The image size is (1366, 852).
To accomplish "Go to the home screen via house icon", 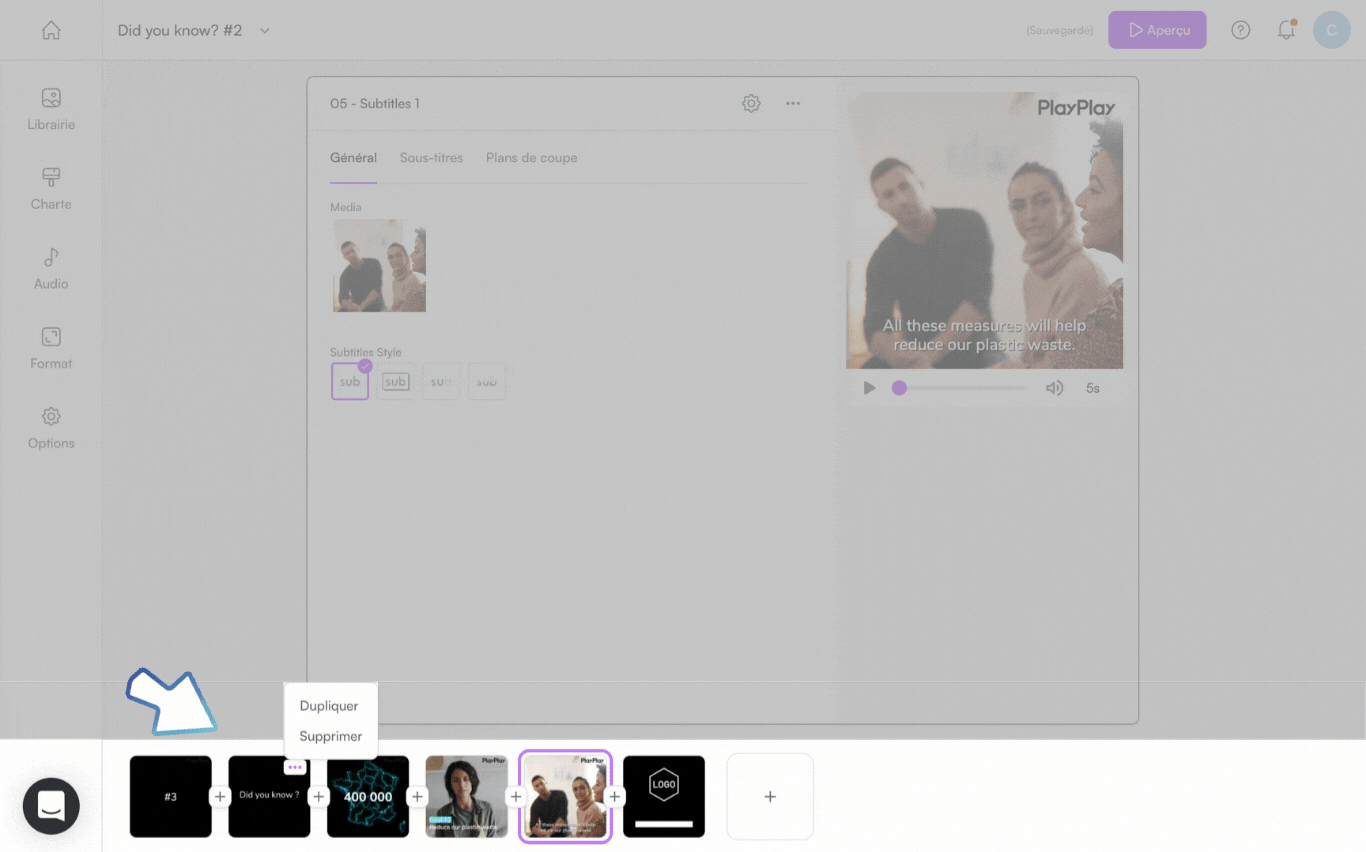I will pyautogui.click(x=51, y=30).
